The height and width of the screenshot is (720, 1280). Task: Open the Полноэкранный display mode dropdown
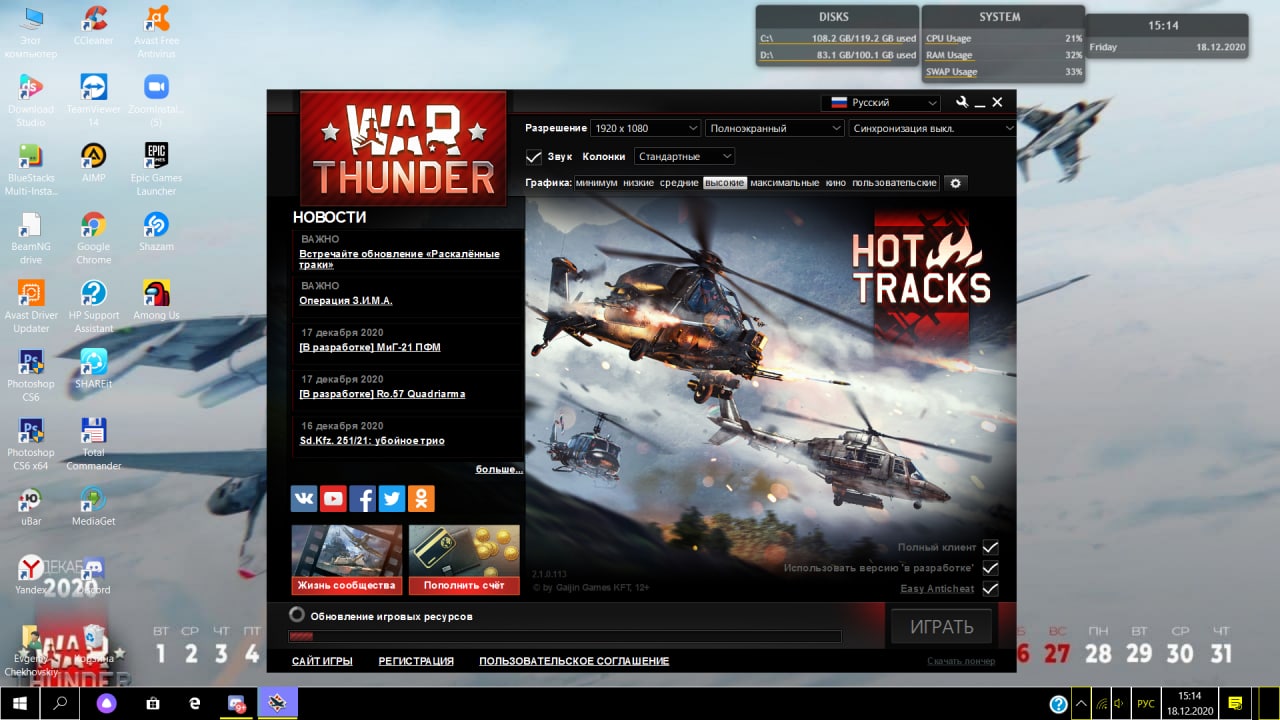point(775,128)
